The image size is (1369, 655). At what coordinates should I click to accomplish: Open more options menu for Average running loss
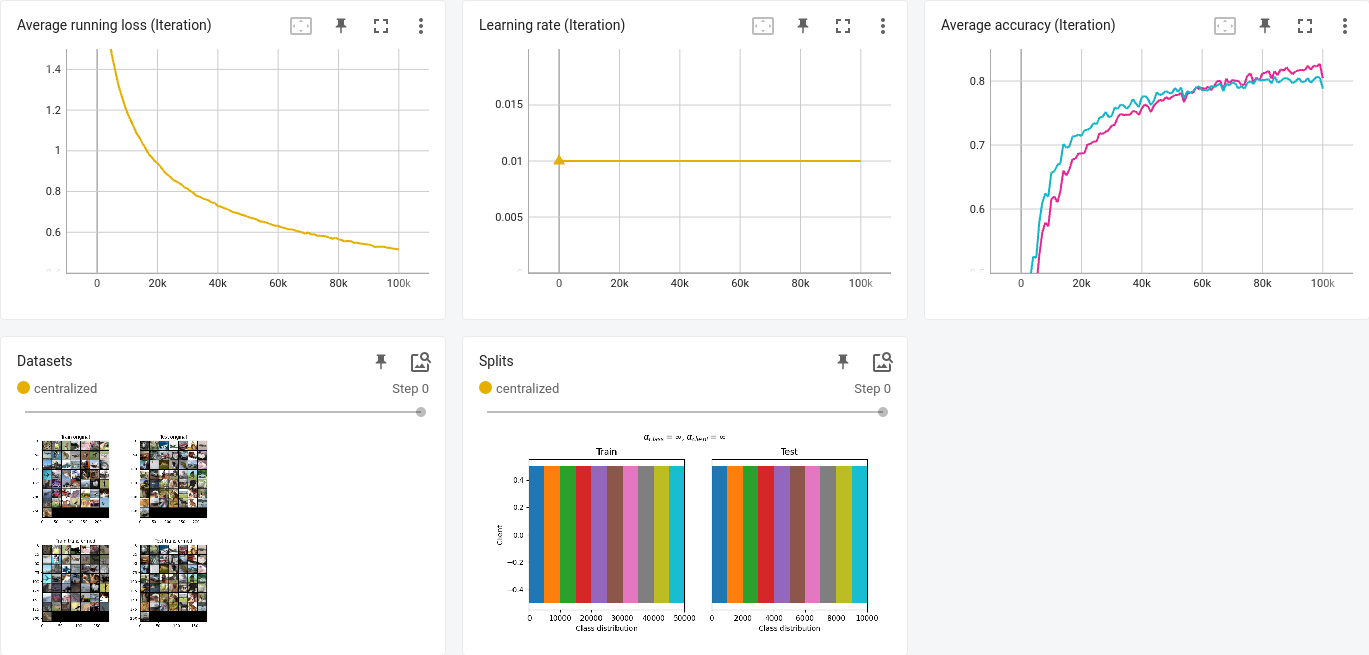(x=420, y=26)
